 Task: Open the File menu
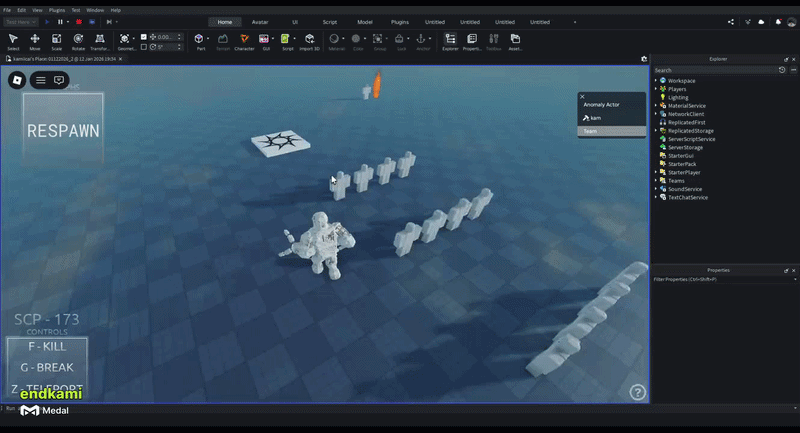[7, 10]
